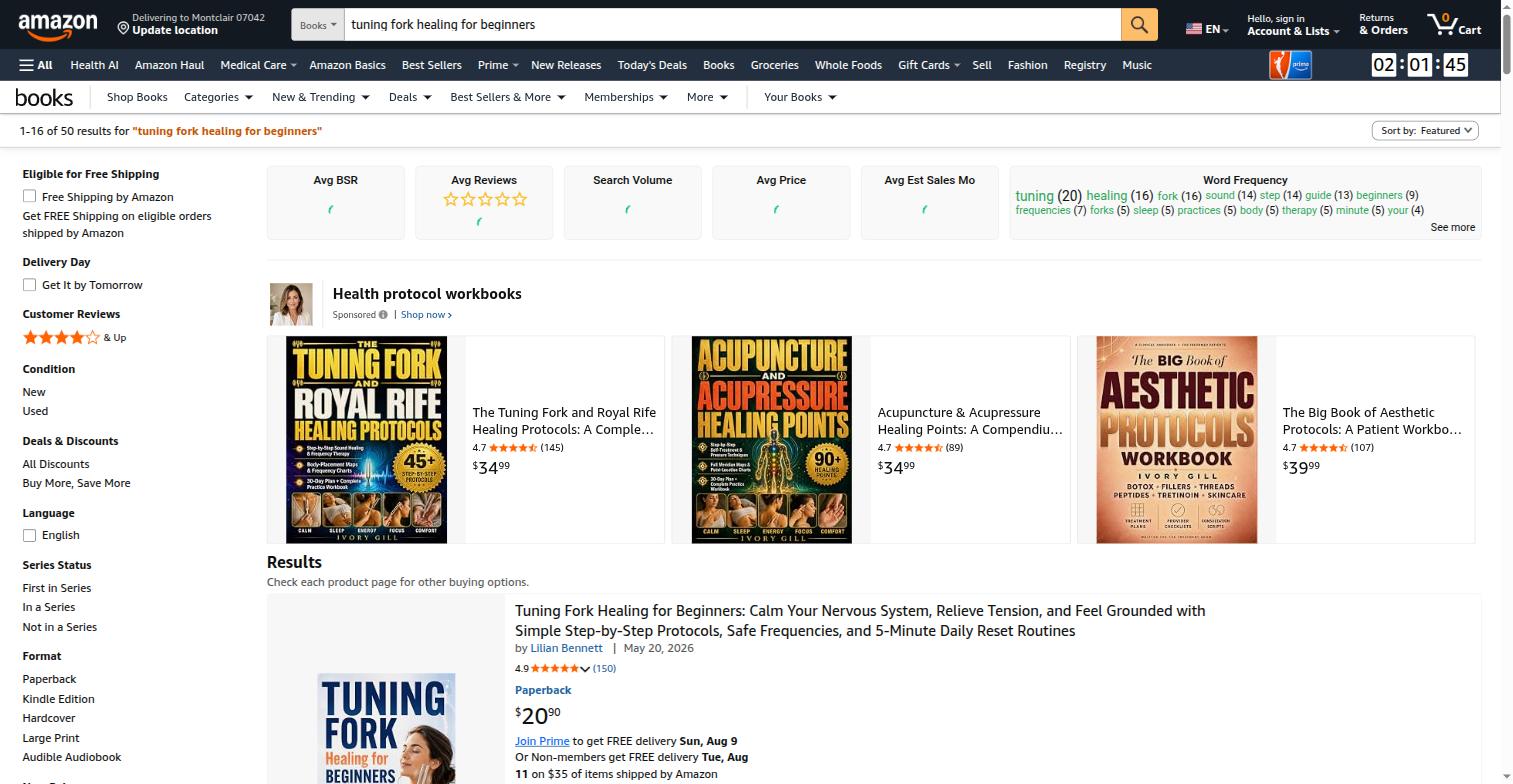Viewport: 1513px width, 784px height.
Task: Click the Search Volume stat card
Action: point(632,203)
